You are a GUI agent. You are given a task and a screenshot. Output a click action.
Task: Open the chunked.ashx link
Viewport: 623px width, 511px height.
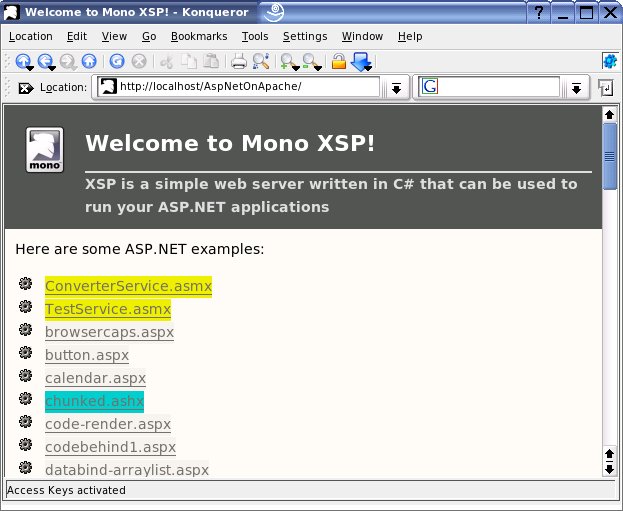[x=94, y=401]
